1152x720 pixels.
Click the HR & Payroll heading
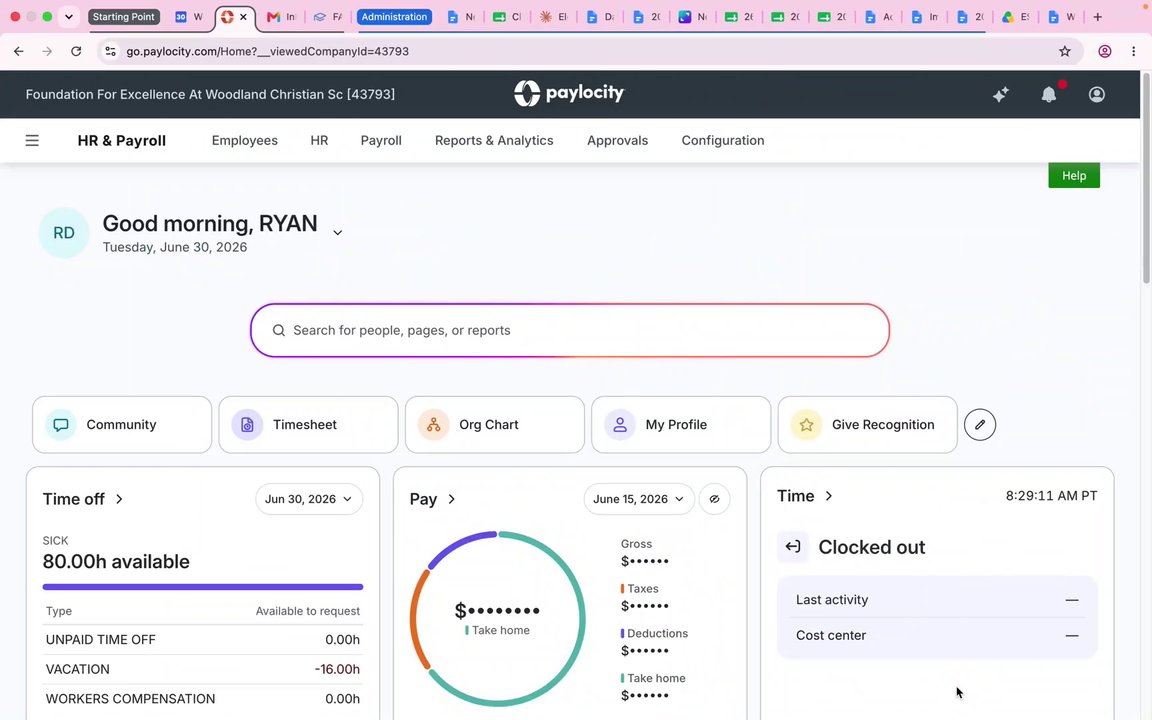pyautogui.click(x=122, y=140)
